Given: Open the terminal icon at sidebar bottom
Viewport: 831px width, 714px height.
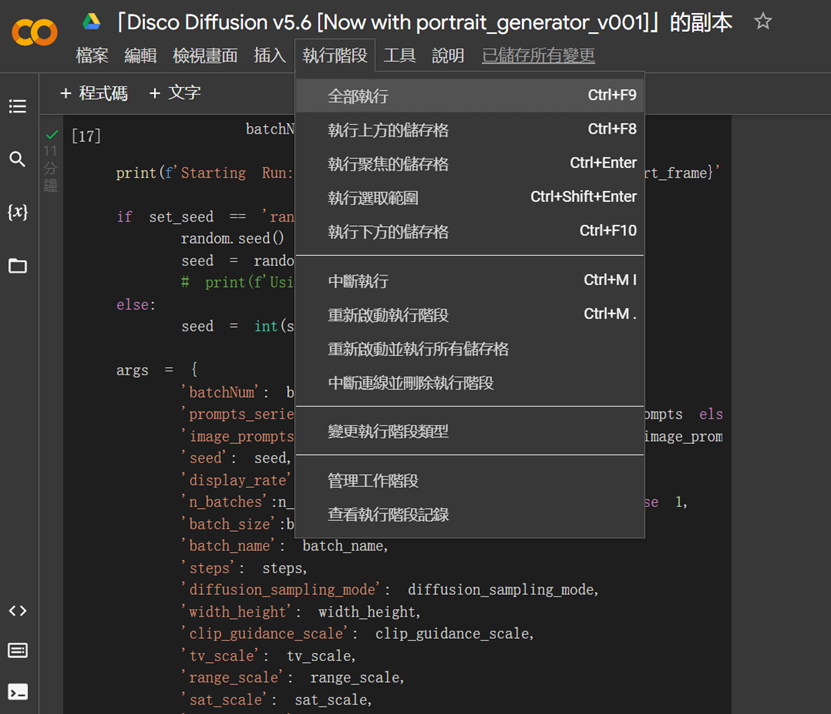Looking at the screenshot, I should tap(17, 692).
